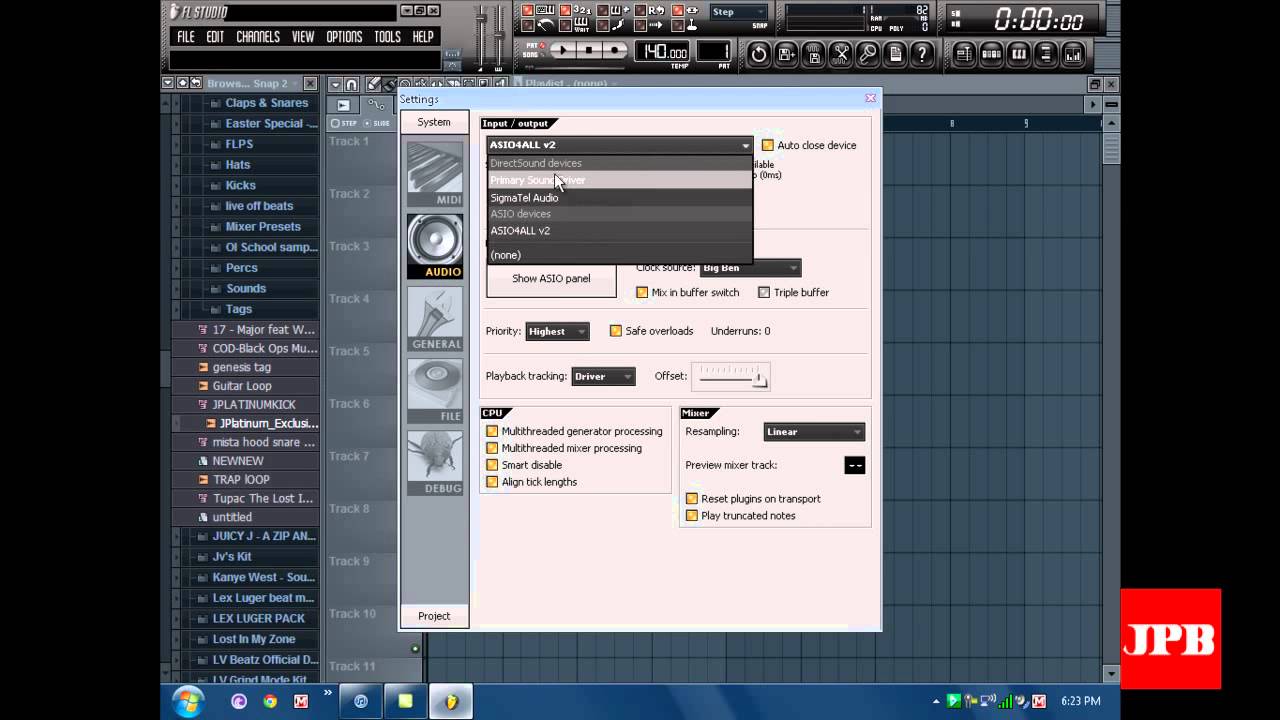Open the FILE settings section
1280x720 pixels.
(x=435, y=390)
